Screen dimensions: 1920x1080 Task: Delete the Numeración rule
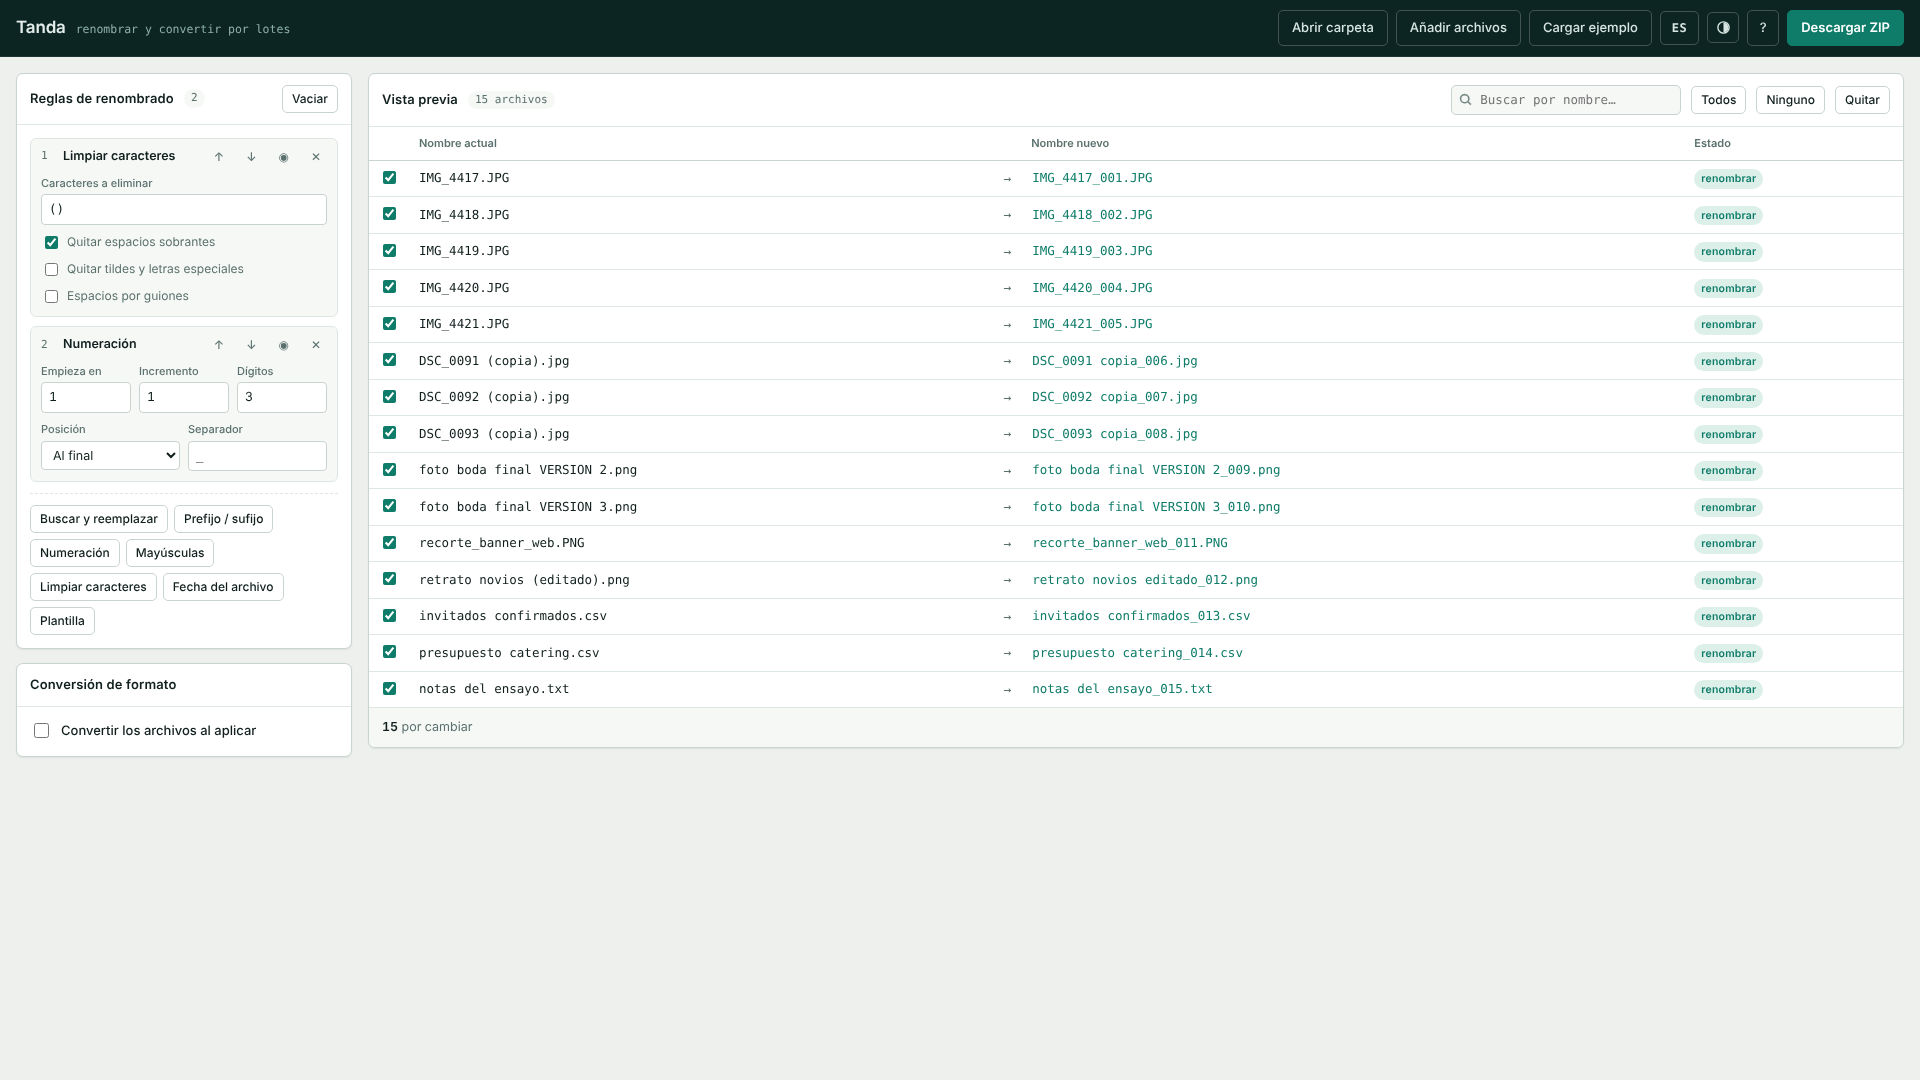[316, 345]
